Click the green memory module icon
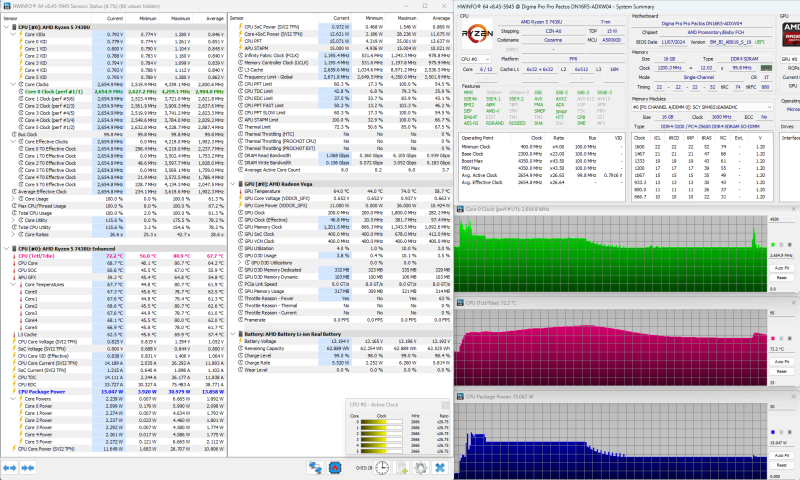The image size is (800, 480). tap(766, 67)
